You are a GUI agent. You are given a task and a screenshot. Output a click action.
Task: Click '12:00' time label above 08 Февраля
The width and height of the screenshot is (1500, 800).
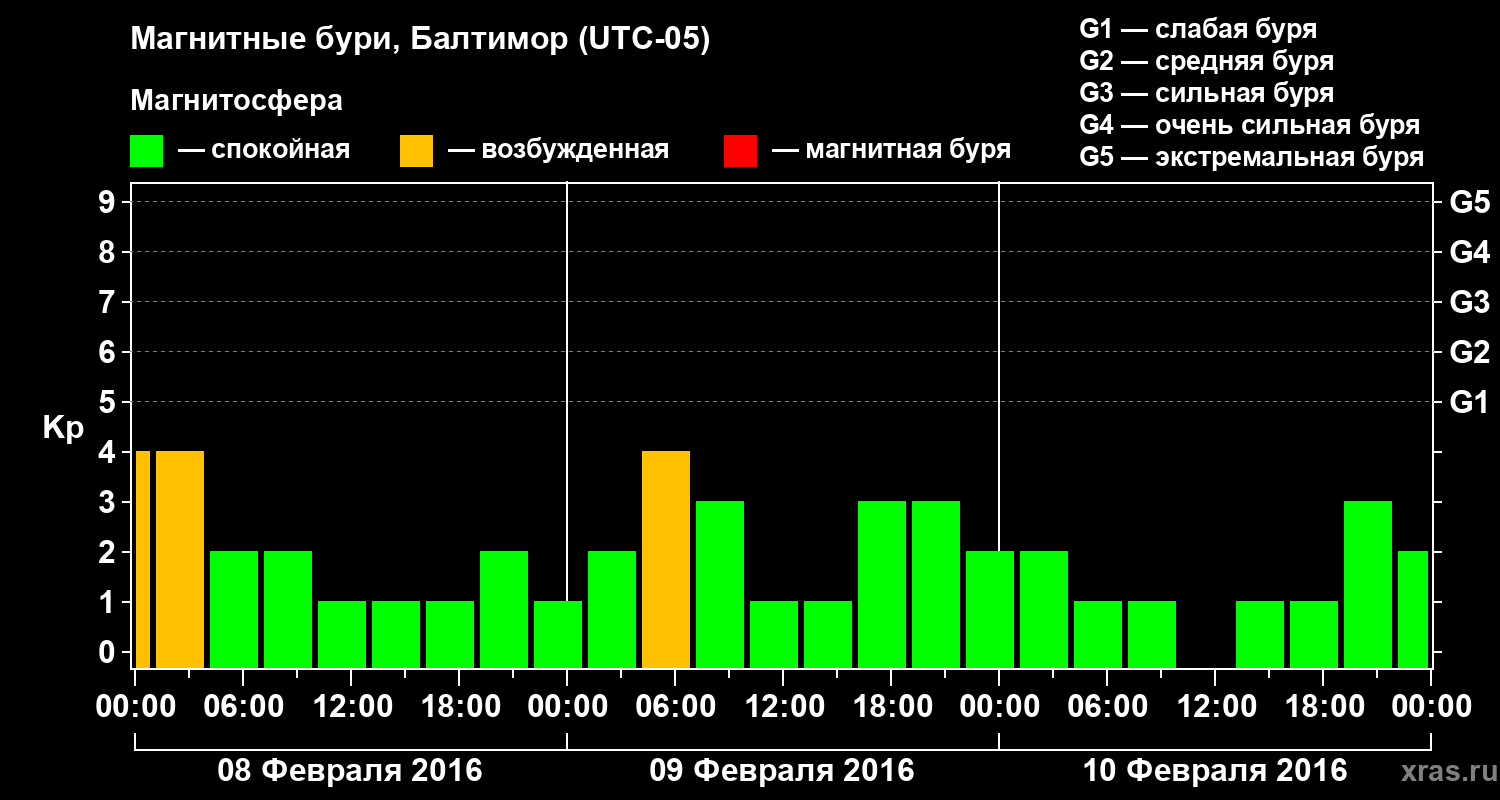click(x=351, y=706)
